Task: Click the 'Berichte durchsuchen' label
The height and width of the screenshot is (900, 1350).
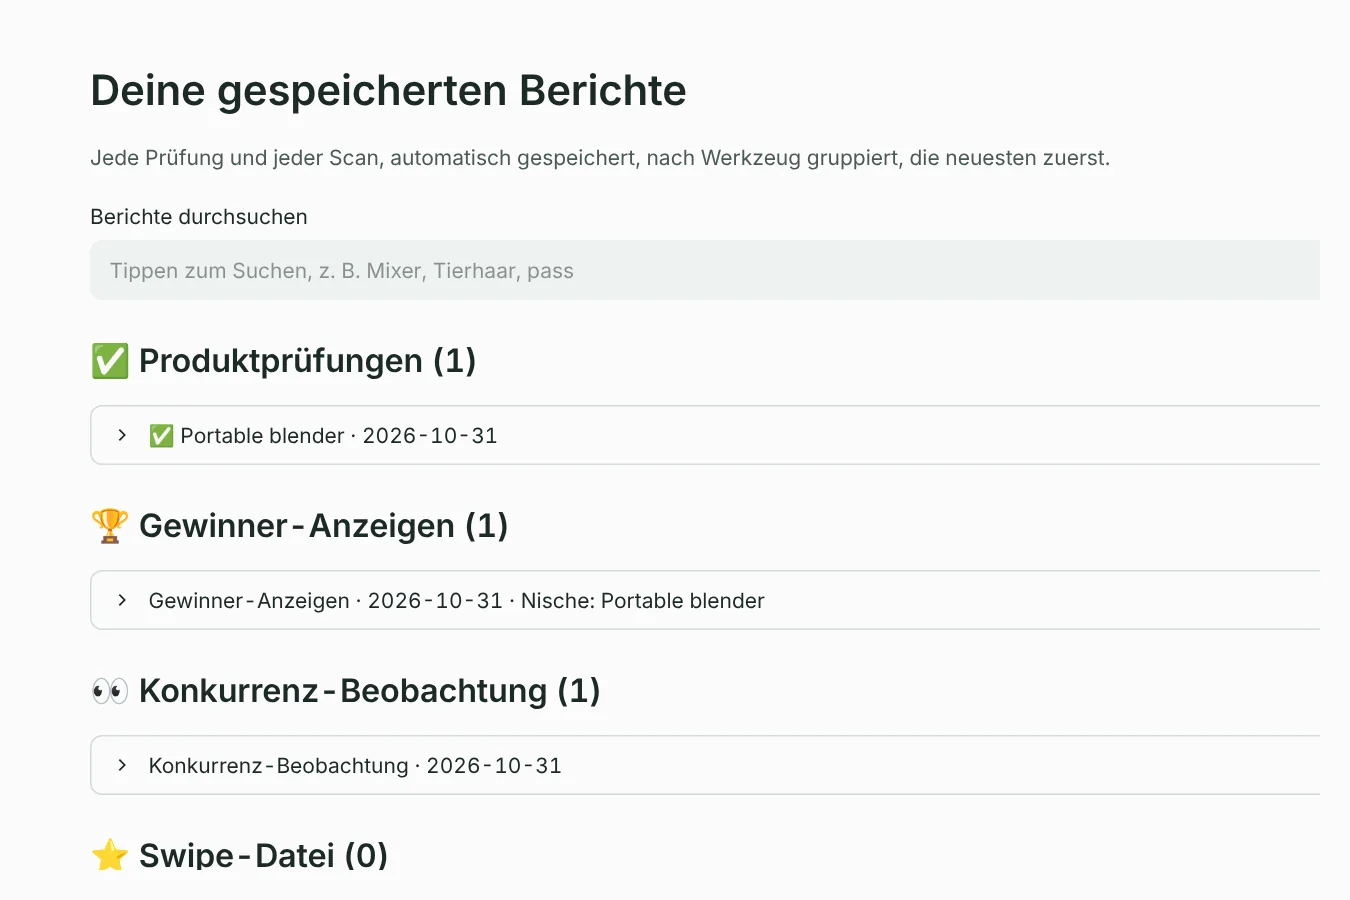Action: tap(199, 217)
